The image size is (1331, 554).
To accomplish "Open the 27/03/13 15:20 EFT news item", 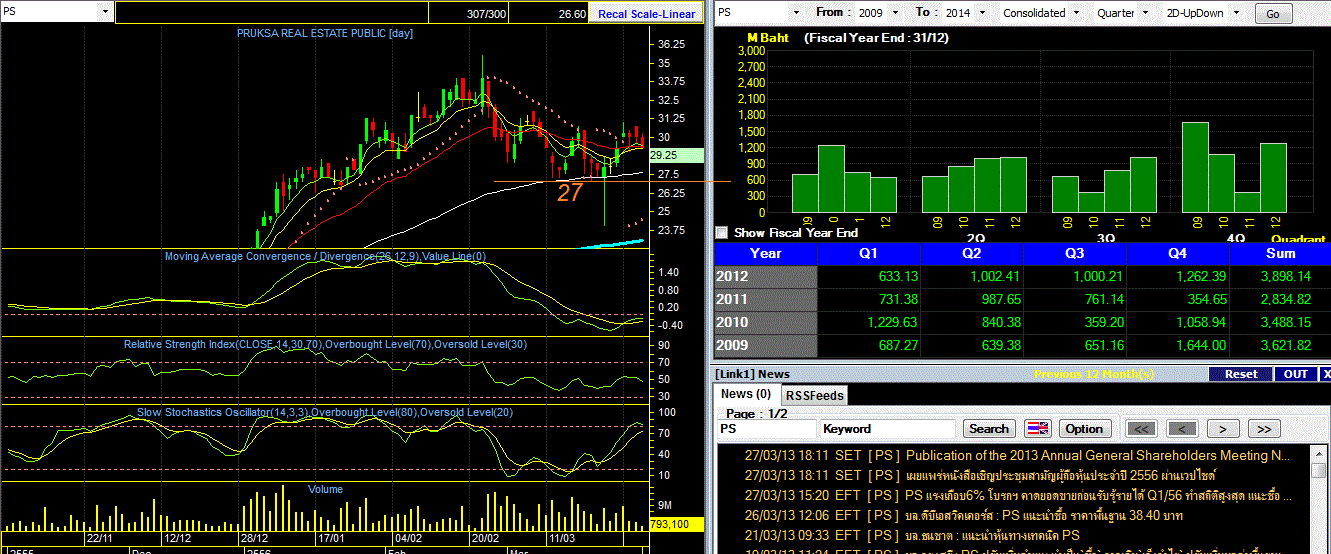I will [1018, 495].
